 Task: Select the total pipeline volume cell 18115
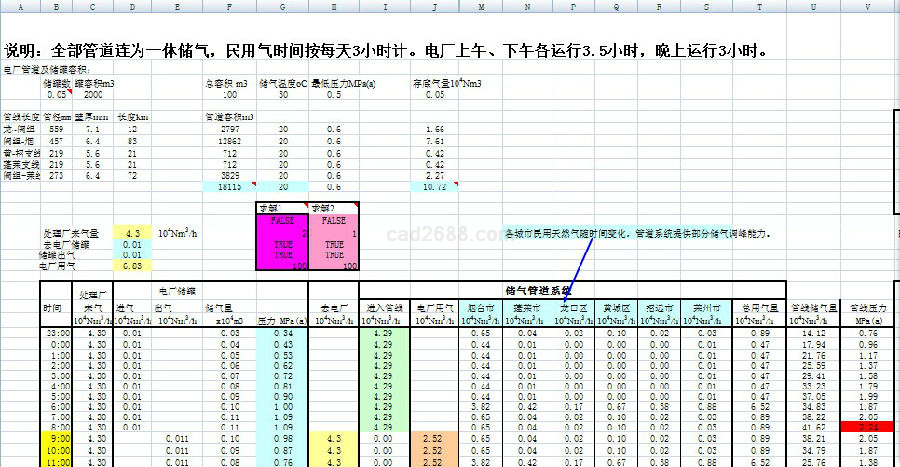click(228, 186)
